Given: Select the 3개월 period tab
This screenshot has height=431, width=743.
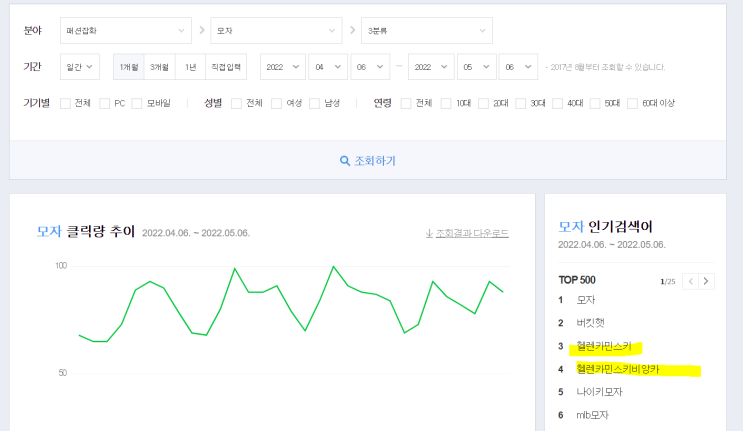Looking at the screenshot, I should click(159, 67).
